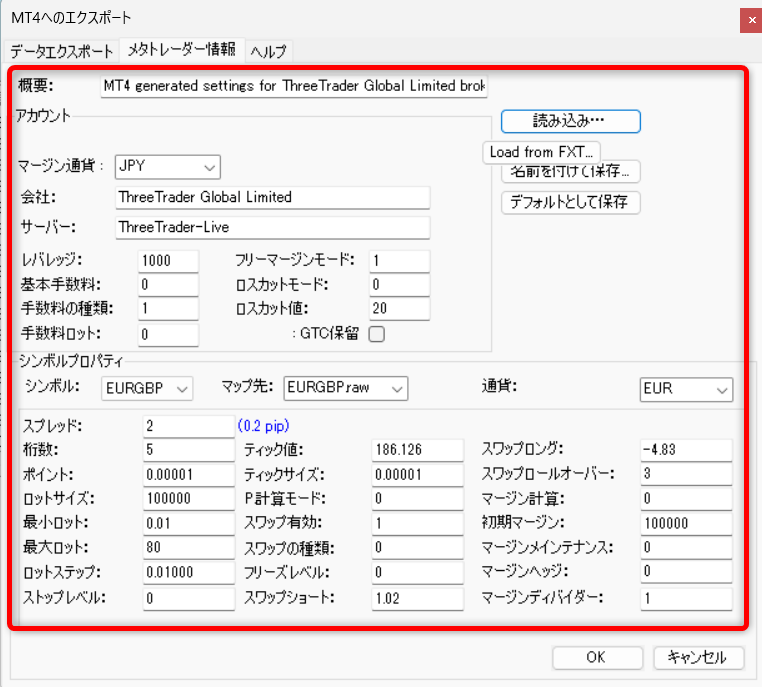Click the レバレッジ field showing 1000
The image size is (762, 687).
[168, 261]
